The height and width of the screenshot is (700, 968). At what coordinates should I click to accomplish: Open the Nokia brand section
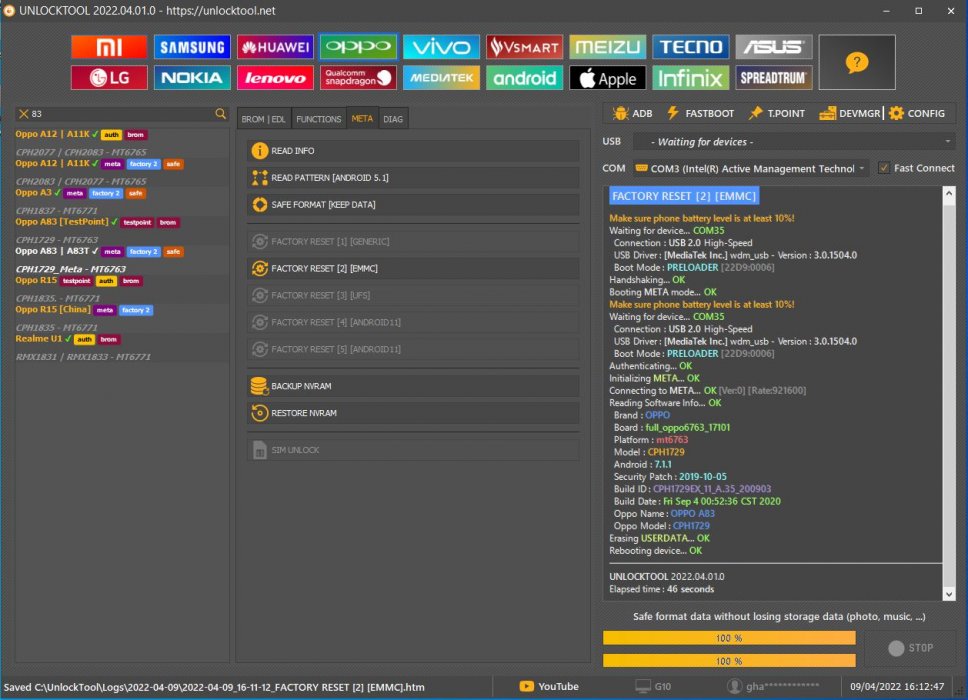tap(192, 78)
